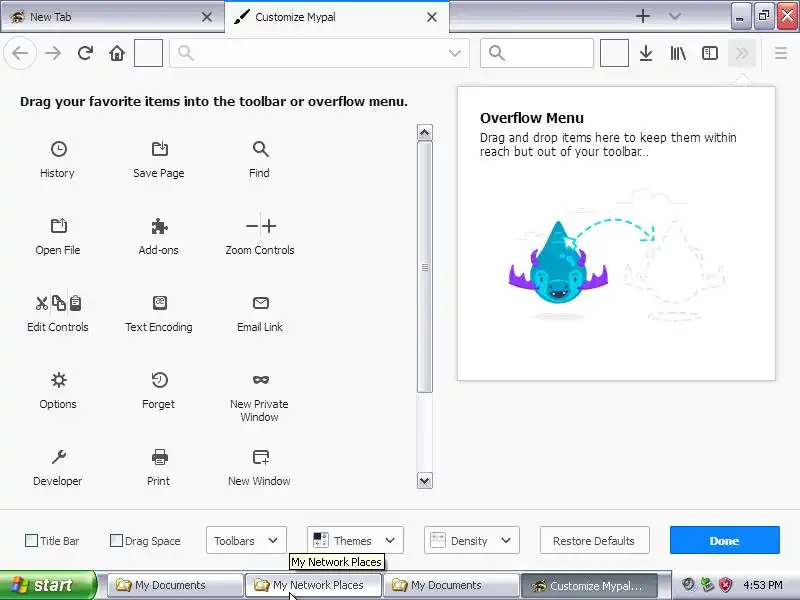The width and height of the screenshot is (800, 600).
Task: Click the Back arrow toolbar button
Action: point(20,53)
